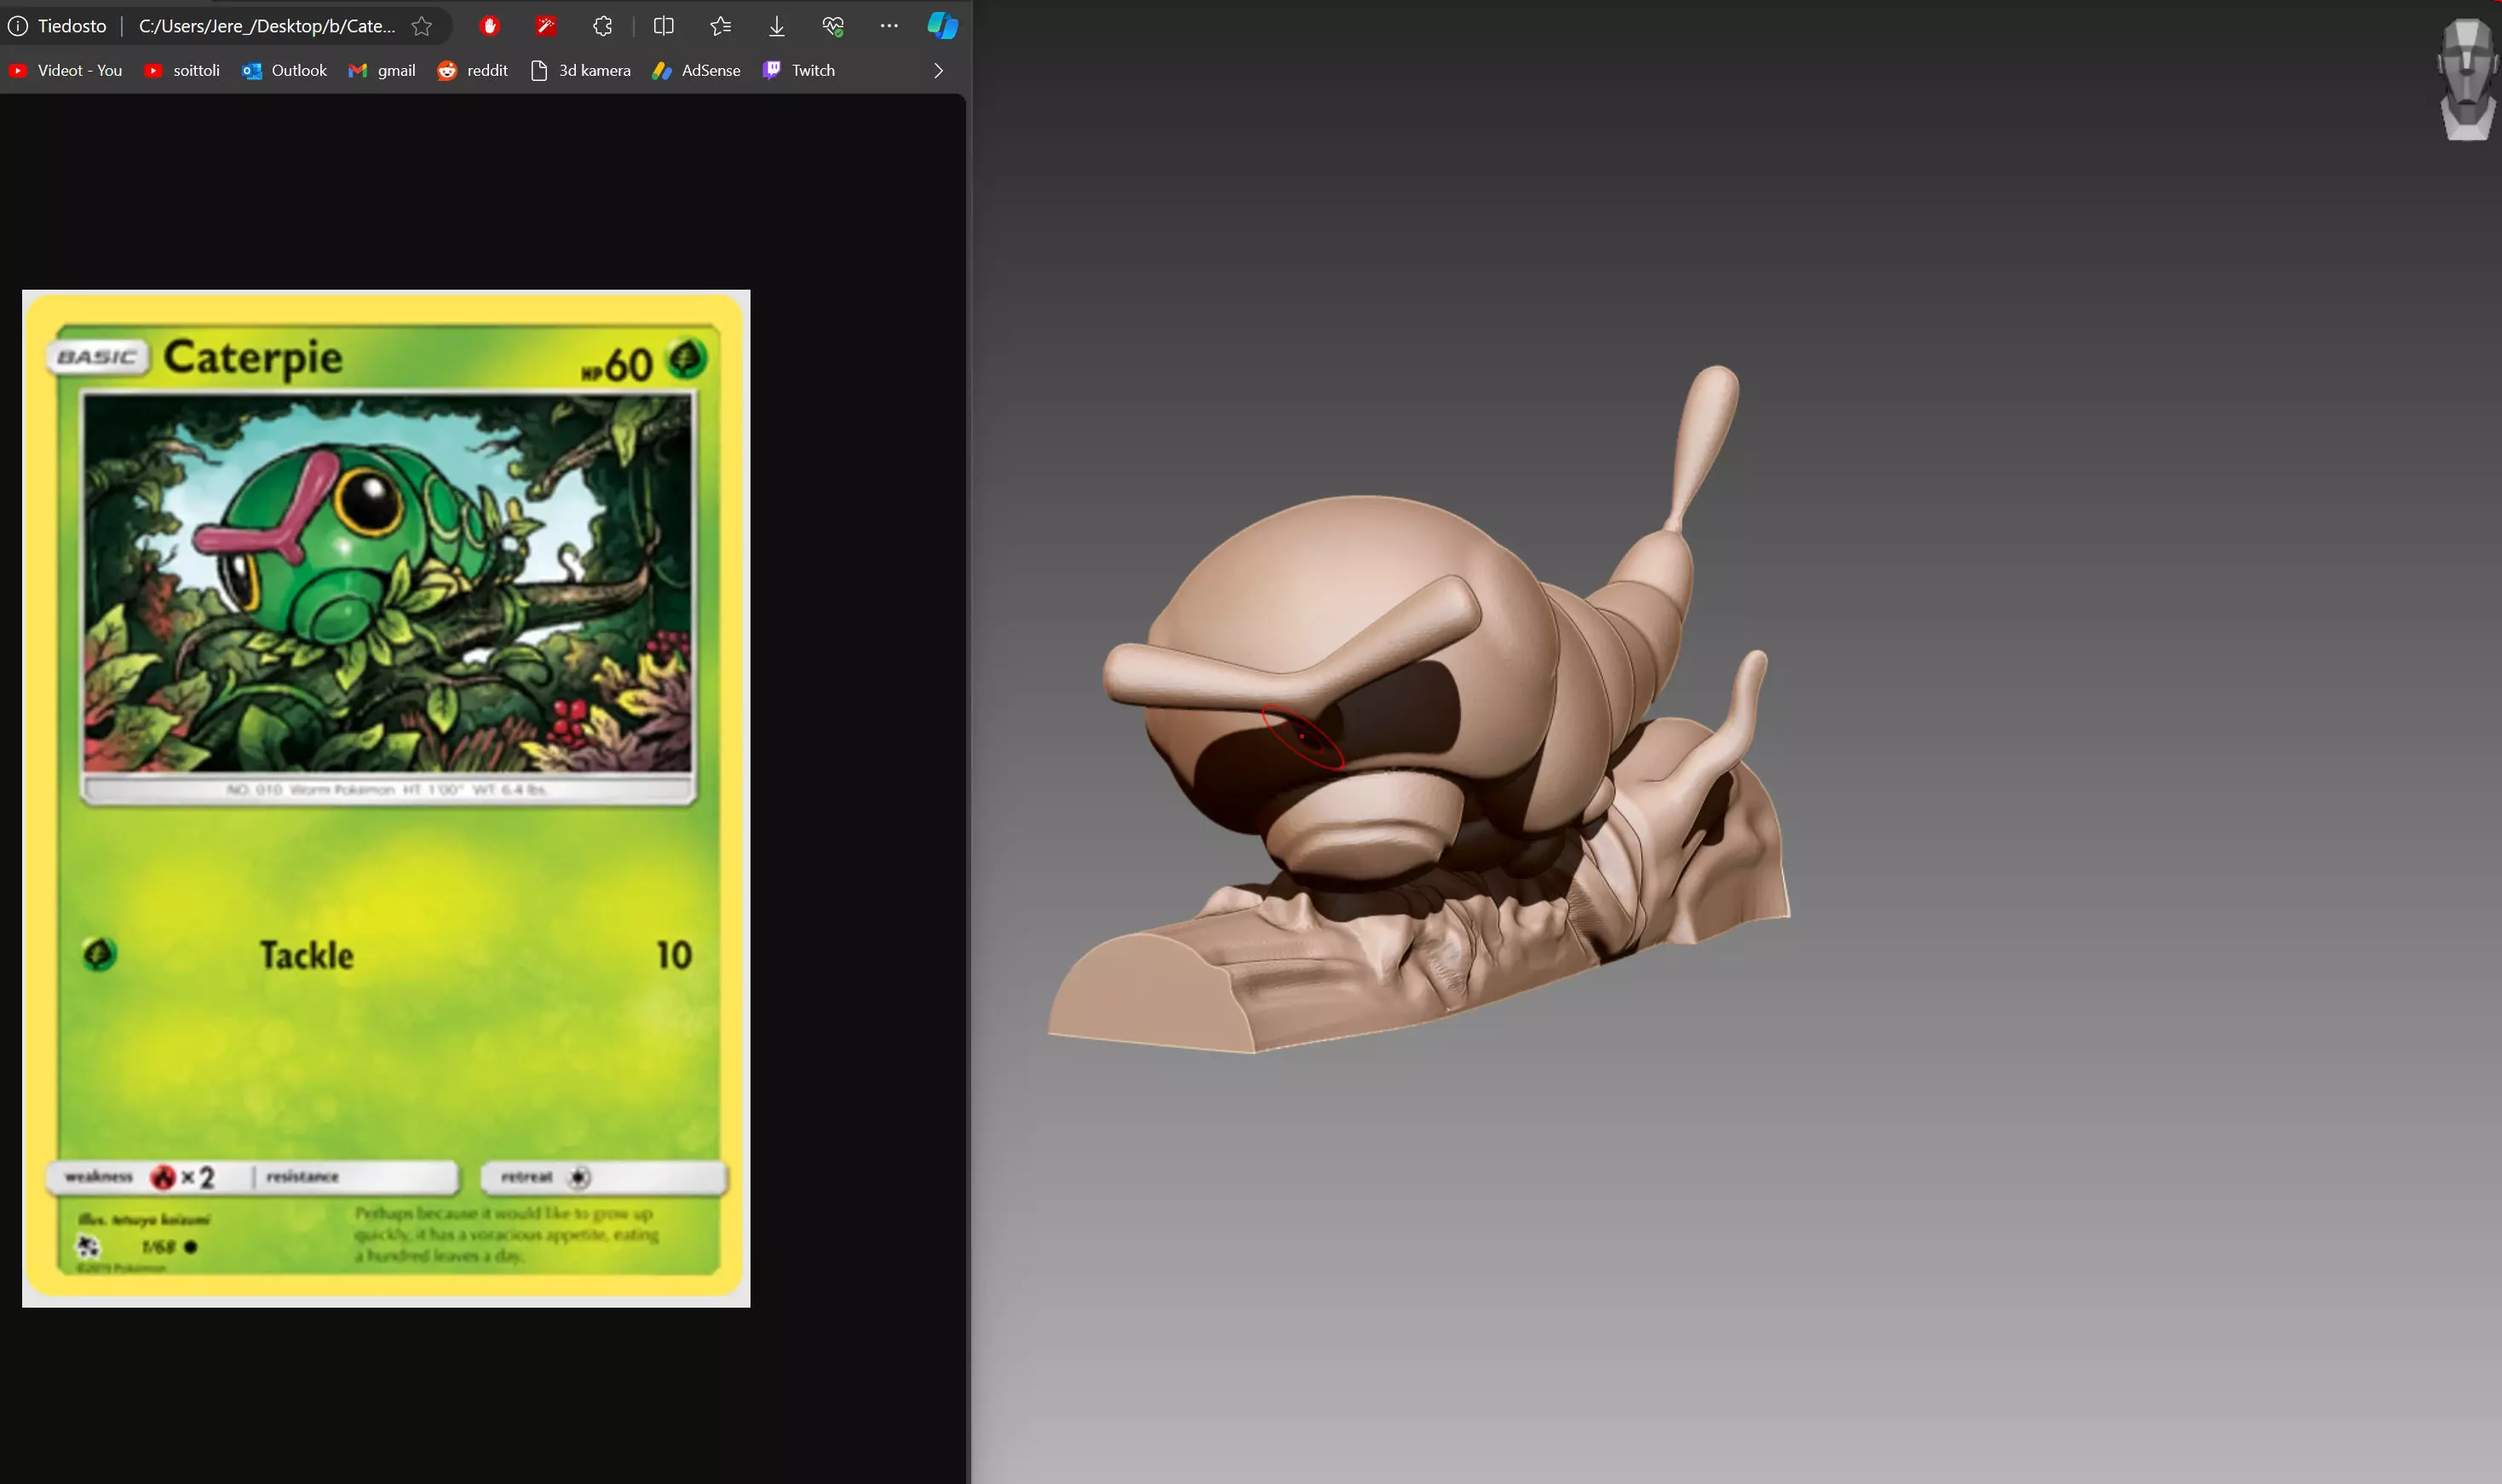Open Browser essentials heart icon
The width and height of the screenshot is (2502, 1484).
[x=833, y=26]
